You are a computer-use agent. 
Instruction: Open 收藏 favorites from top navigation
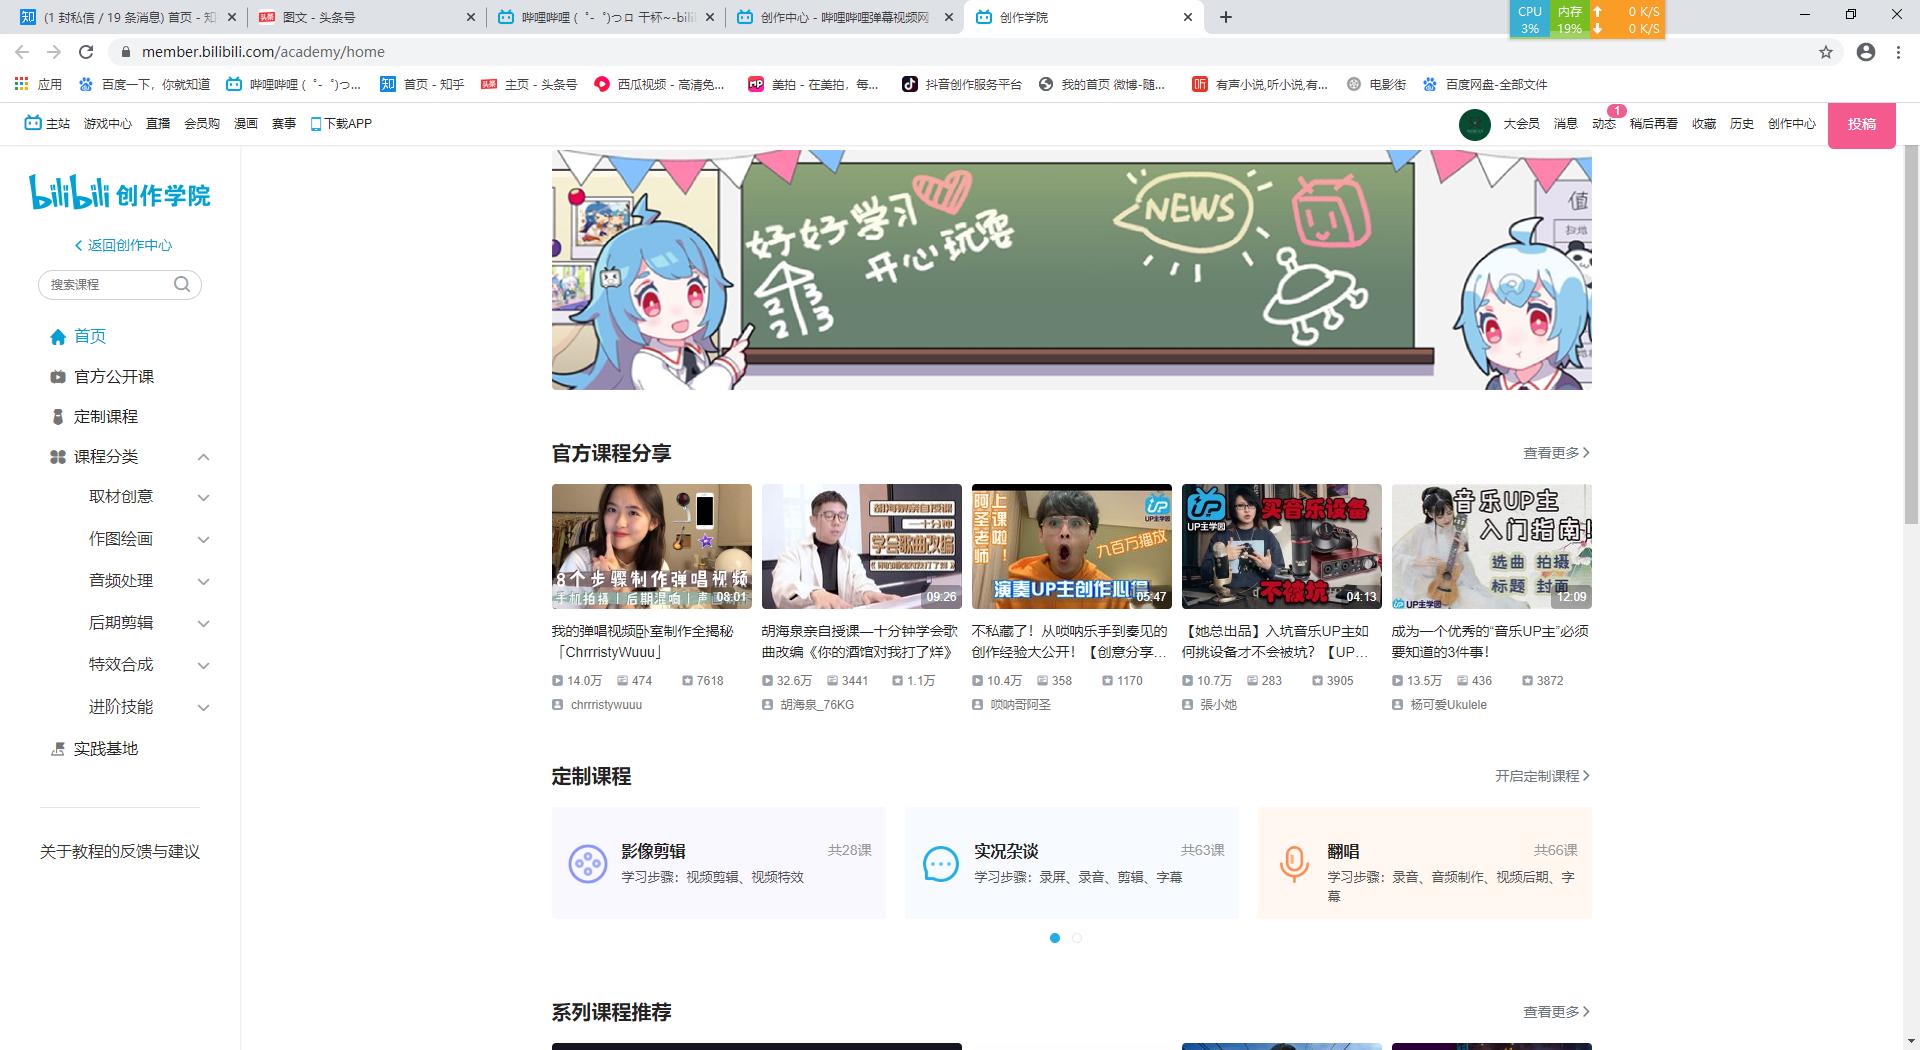pyautogui.click(x=1705, y=123)
